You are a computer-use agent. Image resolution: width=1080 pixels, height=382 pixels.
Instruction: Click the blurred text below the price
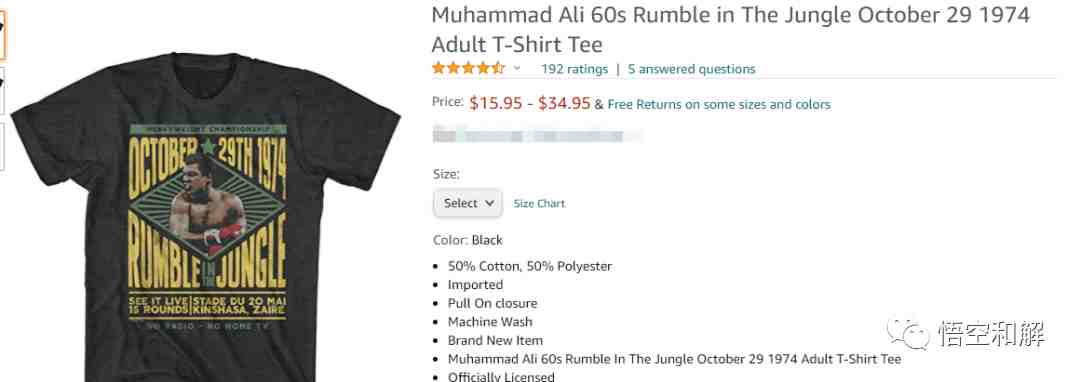(537, 134)
